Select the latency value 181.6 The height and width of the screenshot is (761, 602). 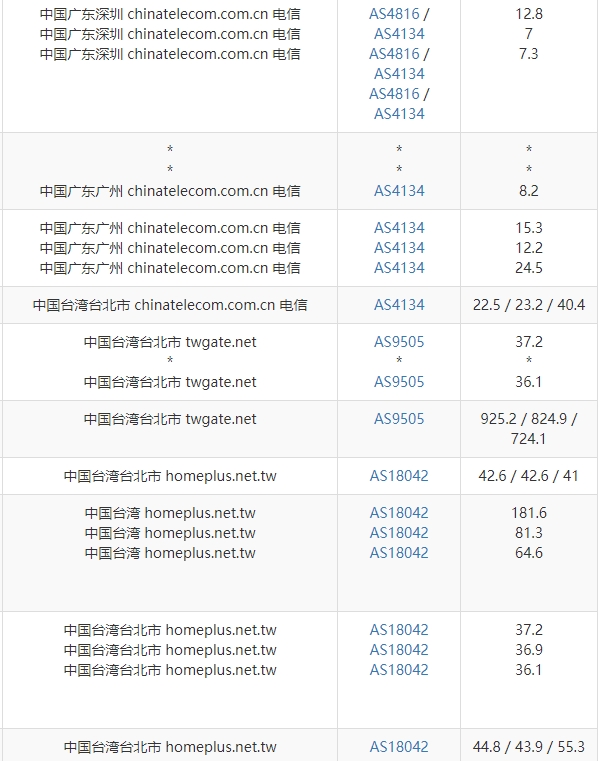click(x=529, y=513)
